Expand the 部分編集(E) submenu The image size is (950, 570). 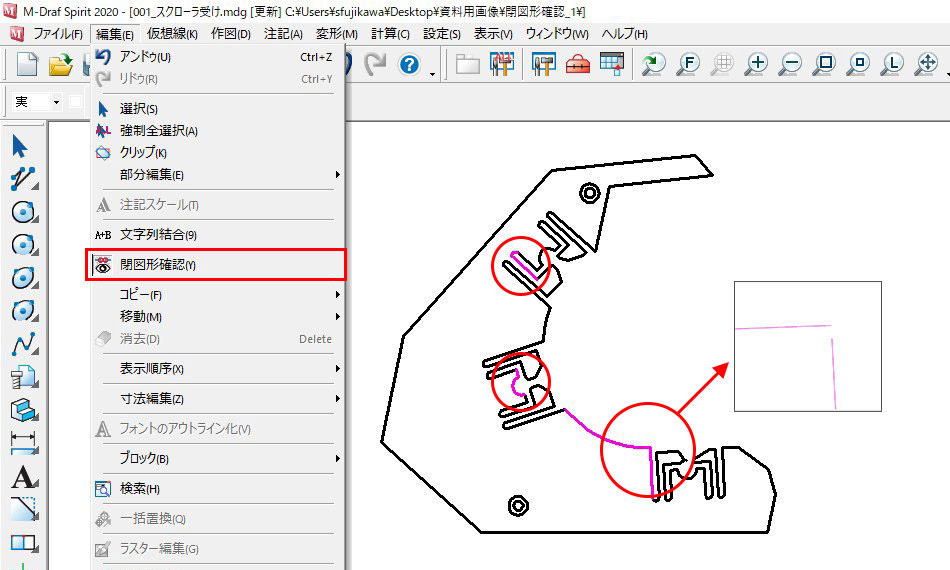click(218, 174)
